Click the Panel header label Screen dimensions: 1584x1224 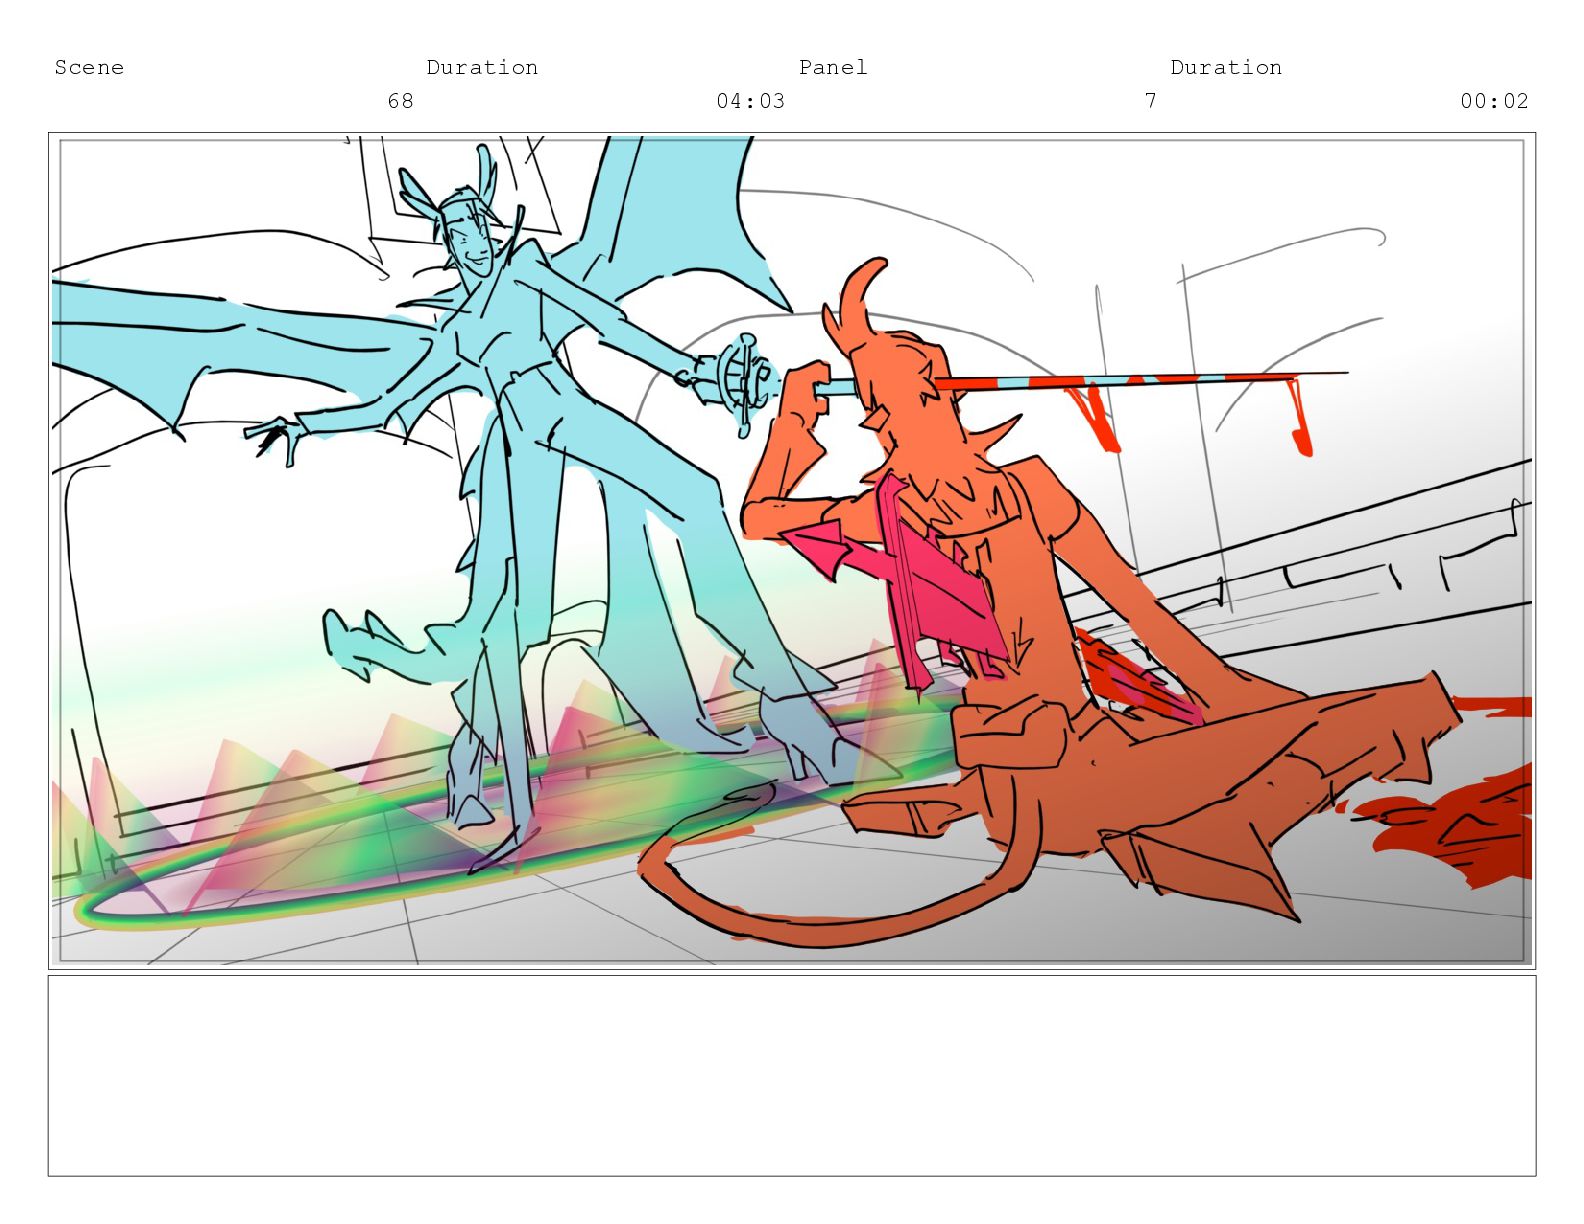tap(833, 67)
